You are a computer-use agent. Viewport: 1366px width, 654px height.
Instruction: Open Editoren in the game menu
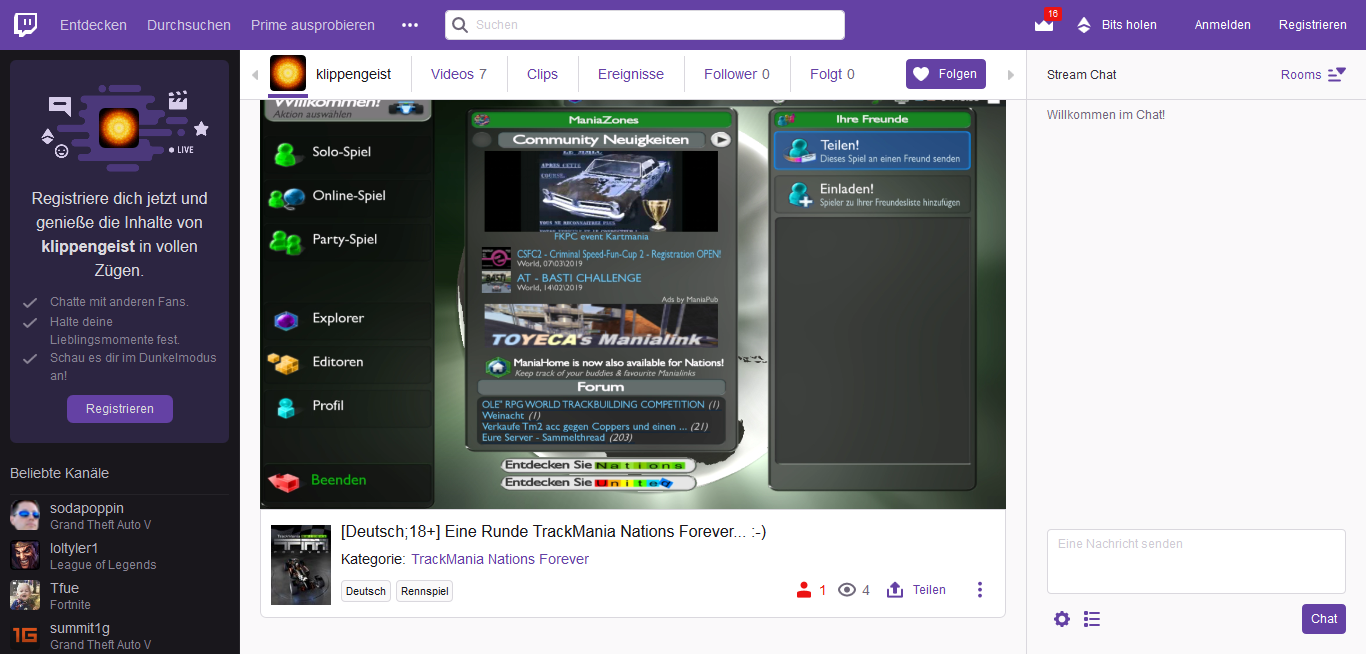[x=346, y=362]
